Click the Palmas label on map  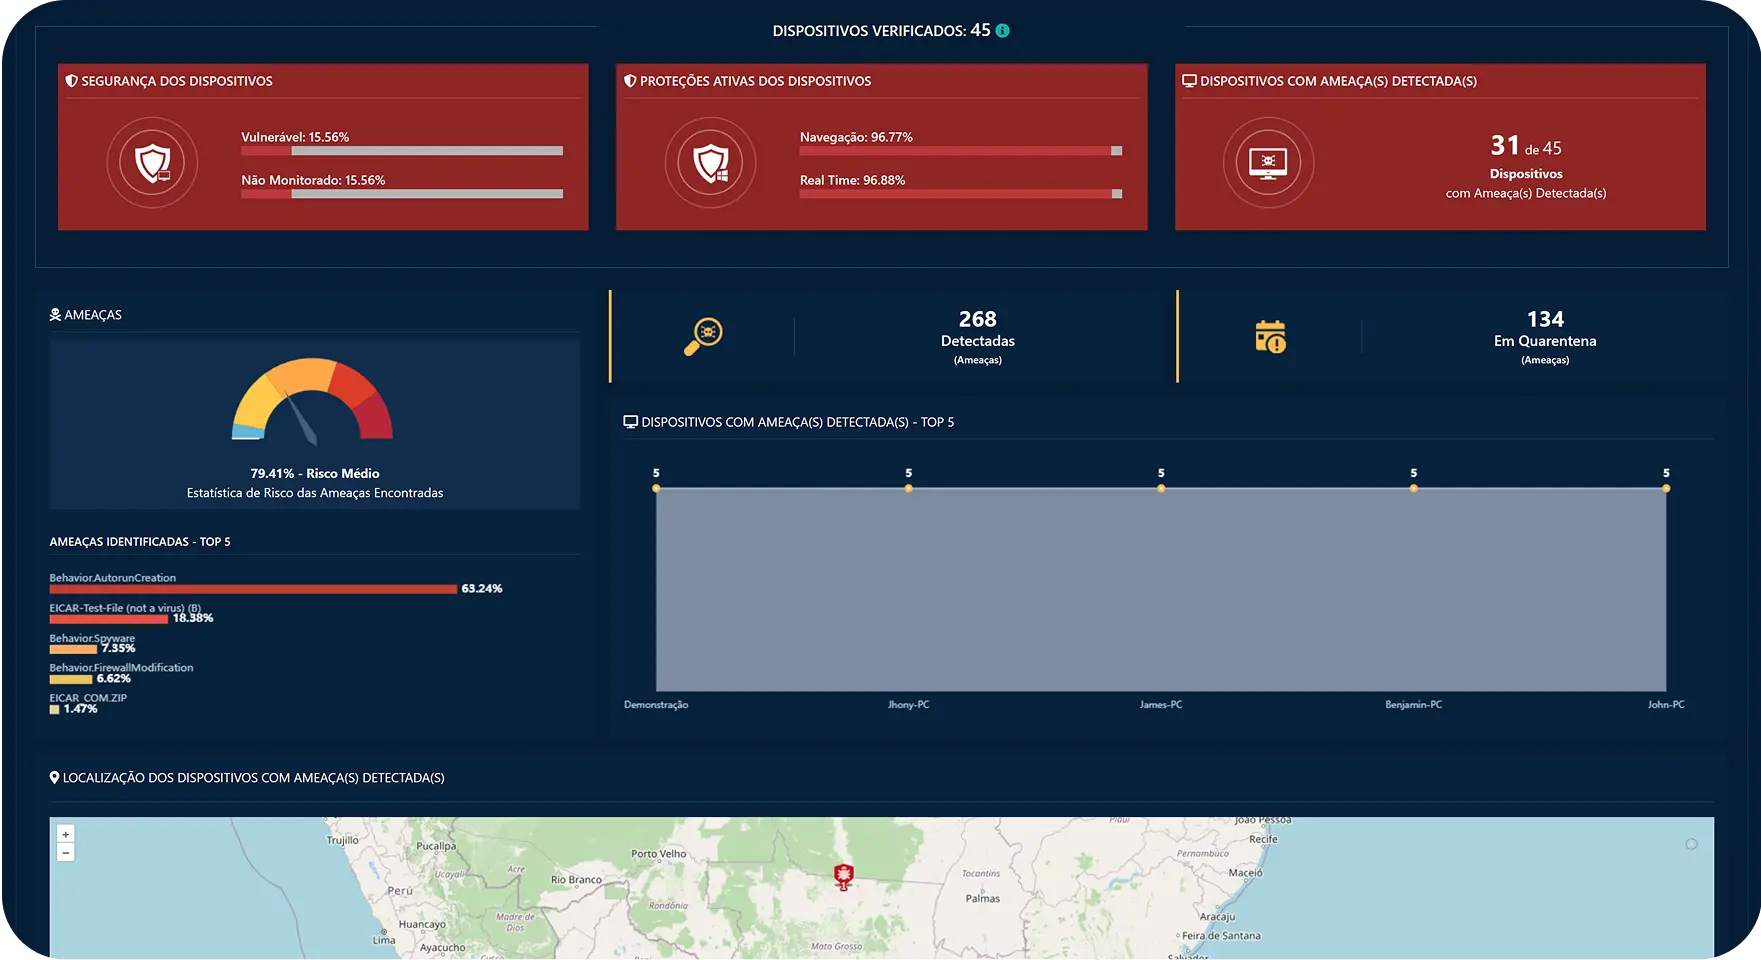point(983,898)
